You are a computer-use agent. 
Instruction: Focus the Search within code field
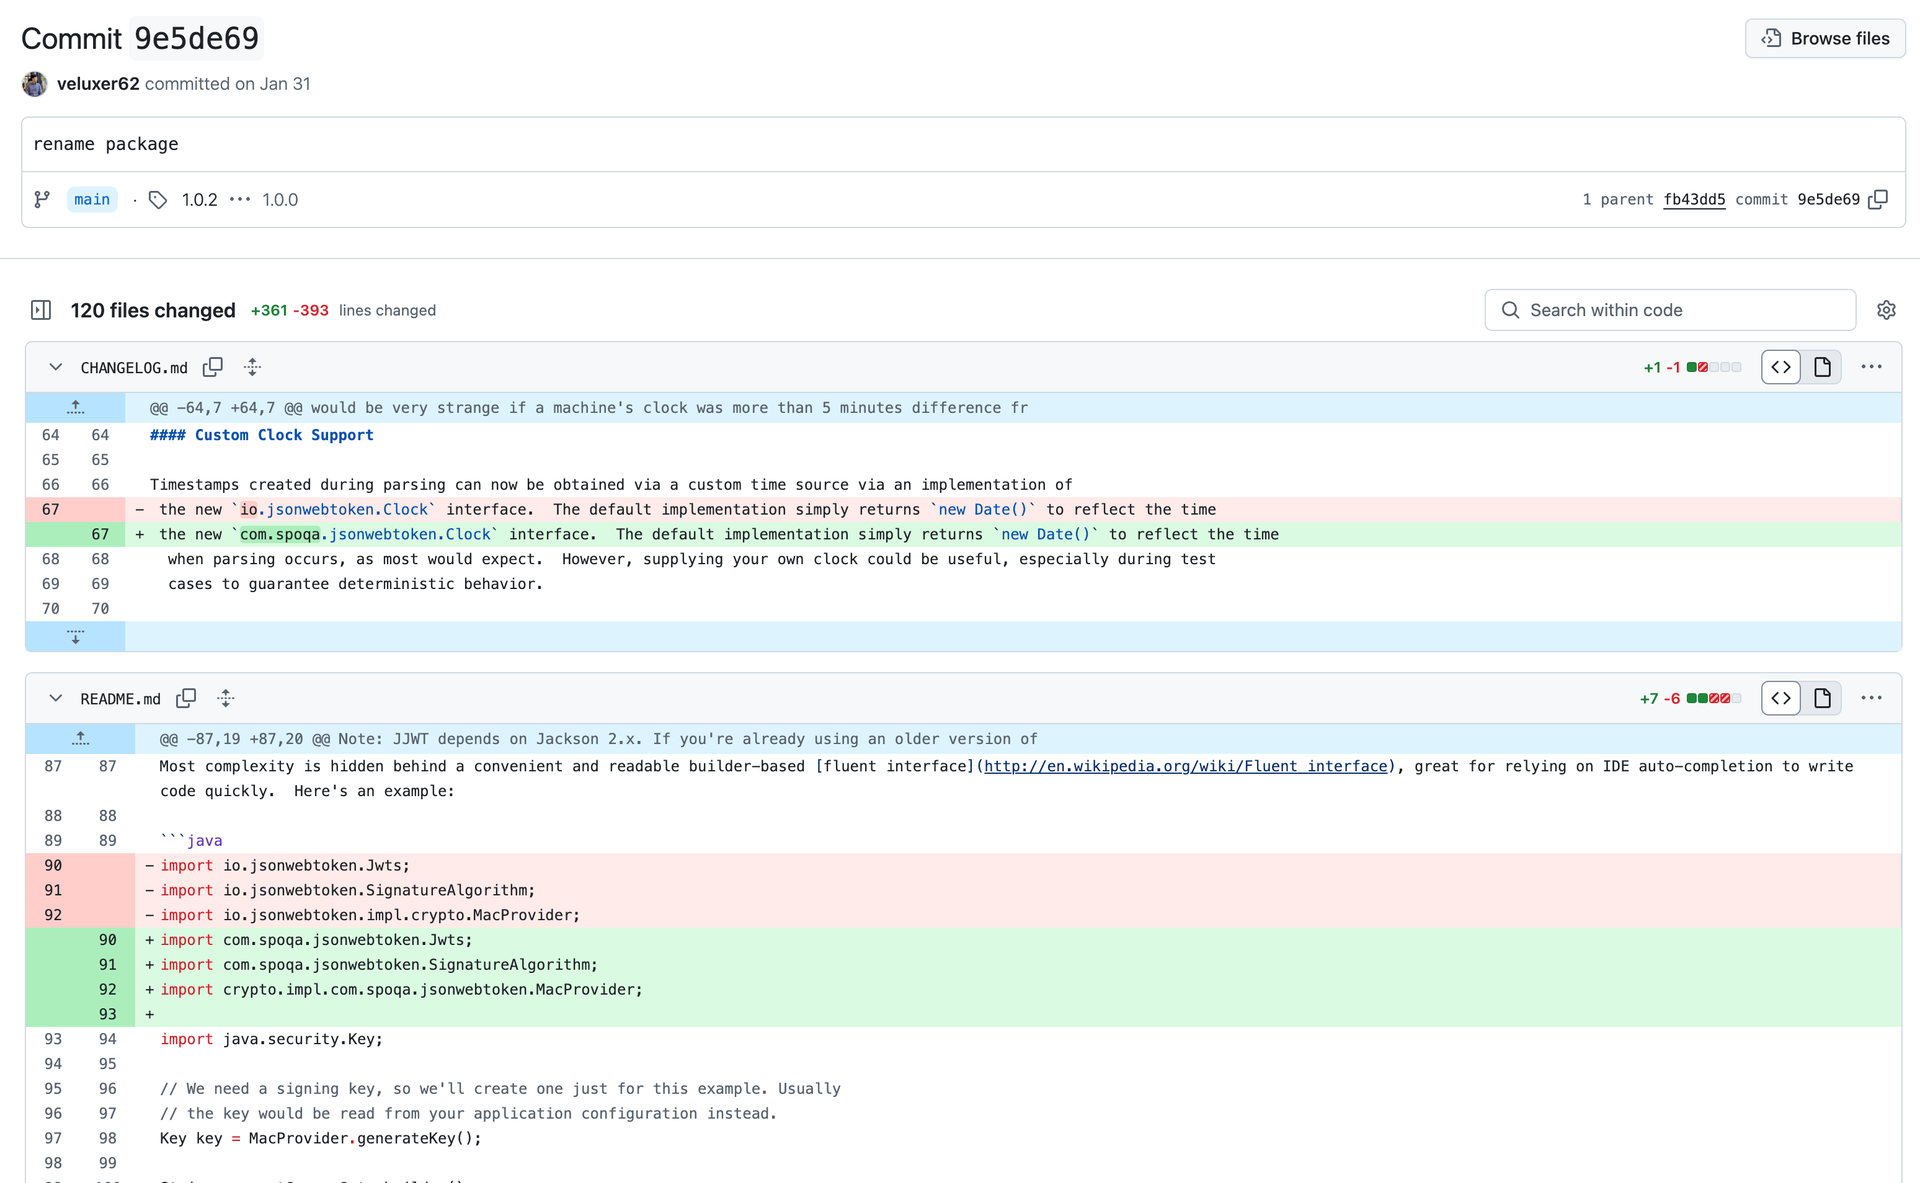point(1670,310)
